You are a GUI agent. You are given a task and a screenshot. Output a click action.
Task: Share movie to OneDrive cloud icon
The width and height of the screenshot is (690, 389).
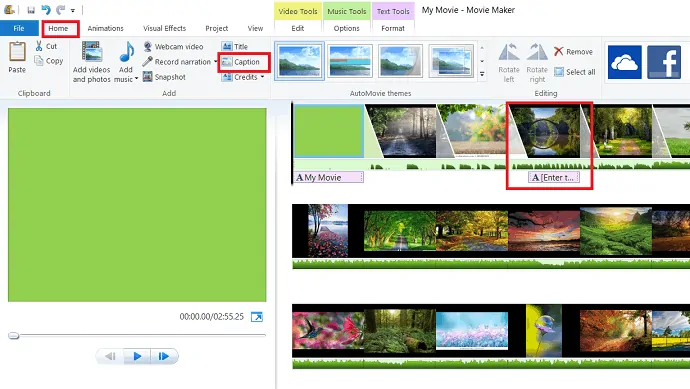pos(624,62)
